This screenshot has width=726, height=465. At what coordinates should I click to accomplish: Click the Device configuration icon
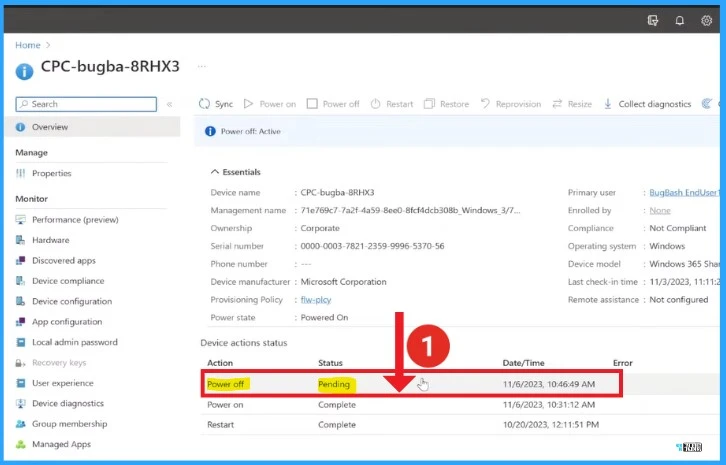pos(20,301)
